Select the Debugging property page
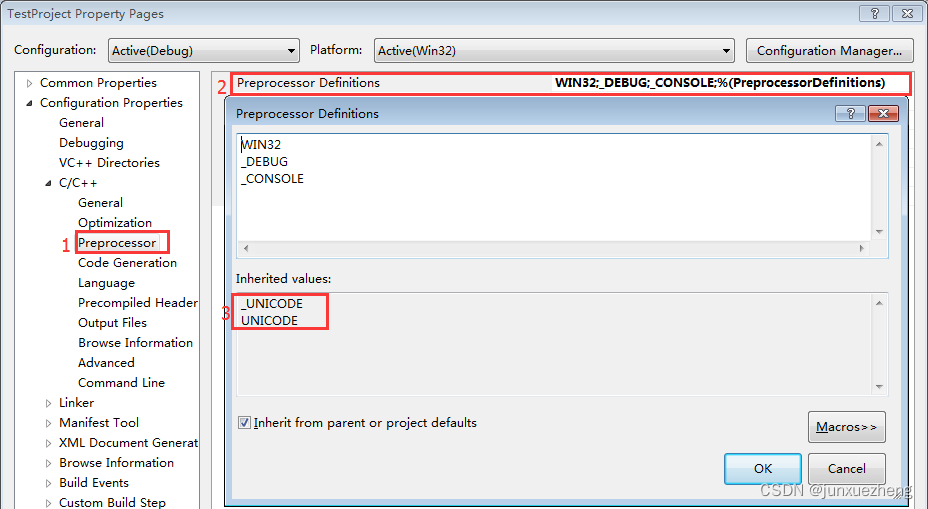This screenshot has width=928, height=509. [91, 143]
